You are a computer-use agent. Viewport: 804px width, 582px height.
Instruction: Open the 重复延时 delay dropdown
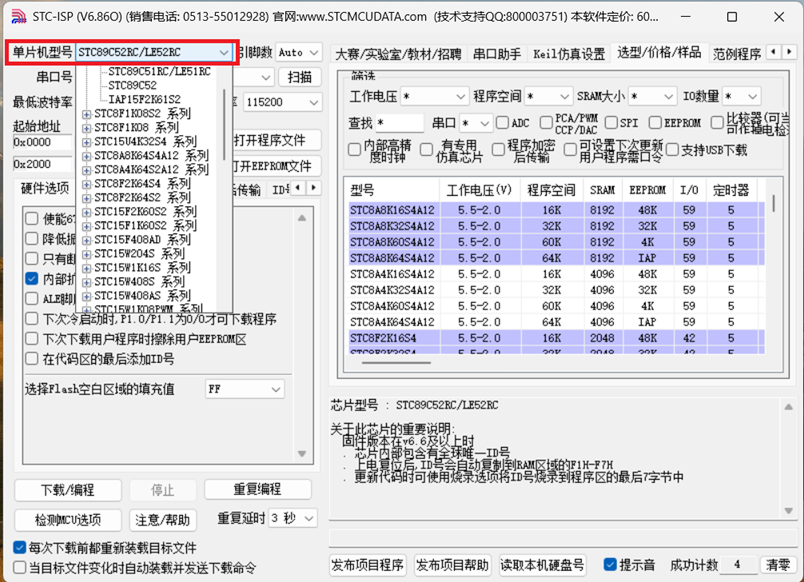coord(314,519)
